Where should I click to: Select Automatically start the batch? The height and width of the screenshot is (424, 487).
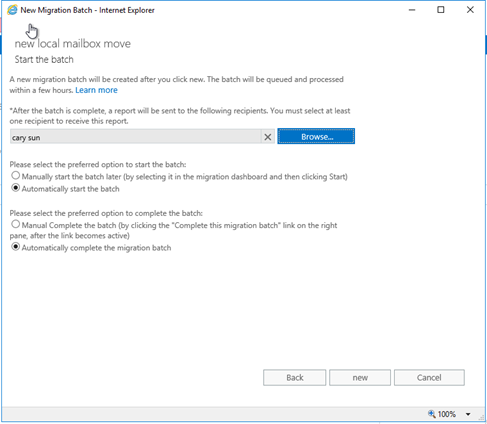(x=15, y=188)
